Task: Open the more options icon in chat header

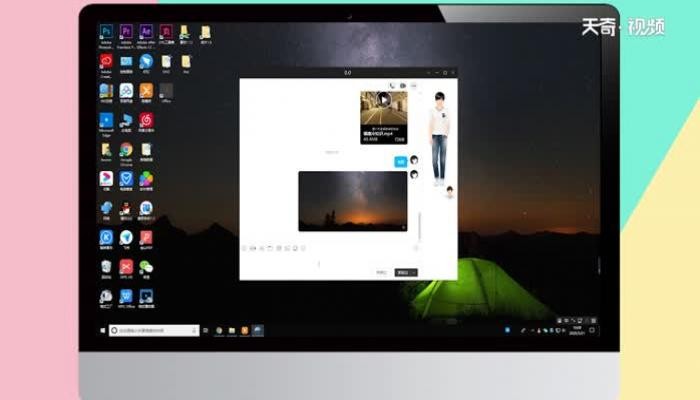Action: (x=413, y=85)
